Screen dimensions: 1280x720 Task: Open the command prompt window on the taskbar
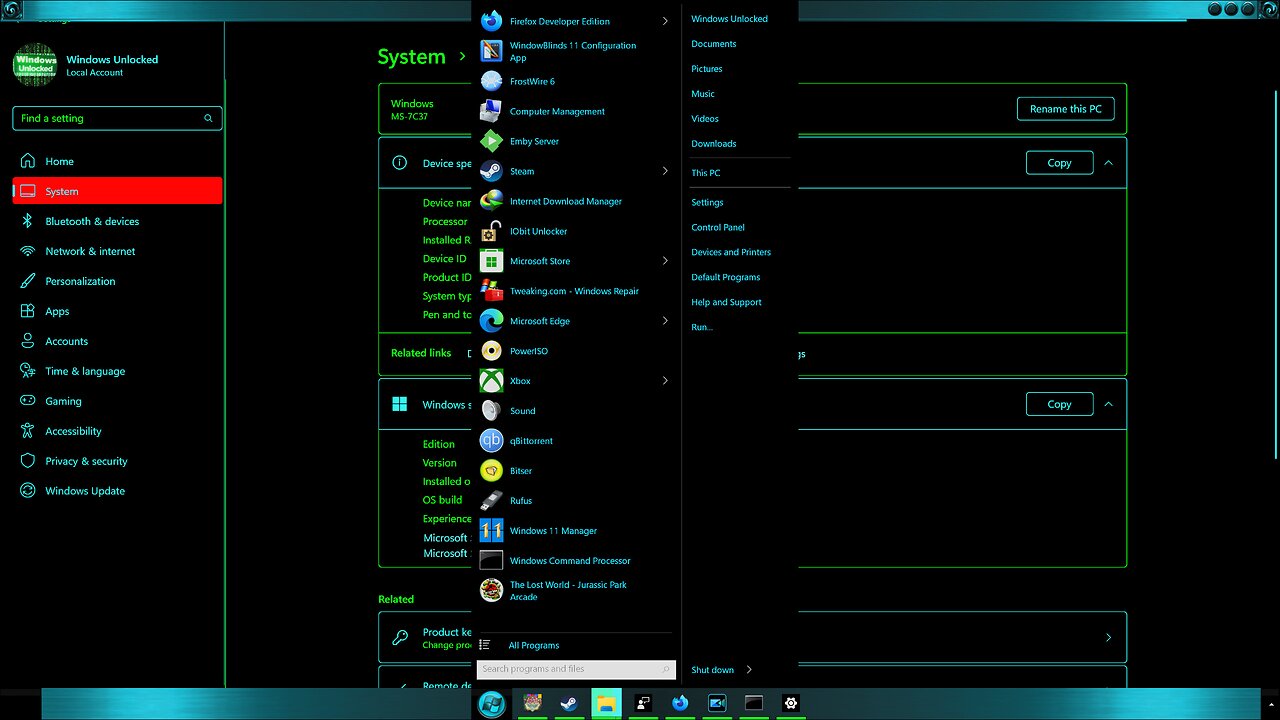point(754,703)
